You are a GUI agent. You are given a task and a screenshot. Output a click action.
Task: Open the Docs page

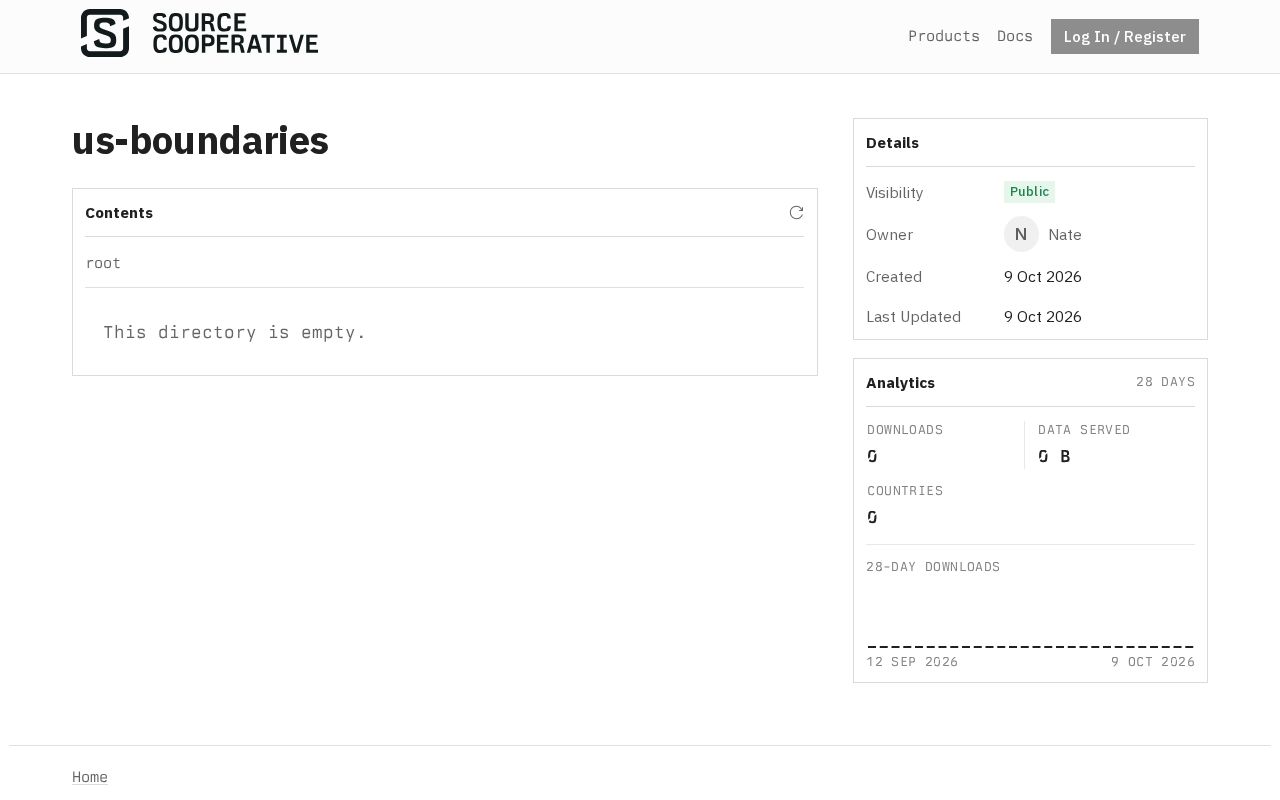pyautogui.click(x=1015, y=36)
